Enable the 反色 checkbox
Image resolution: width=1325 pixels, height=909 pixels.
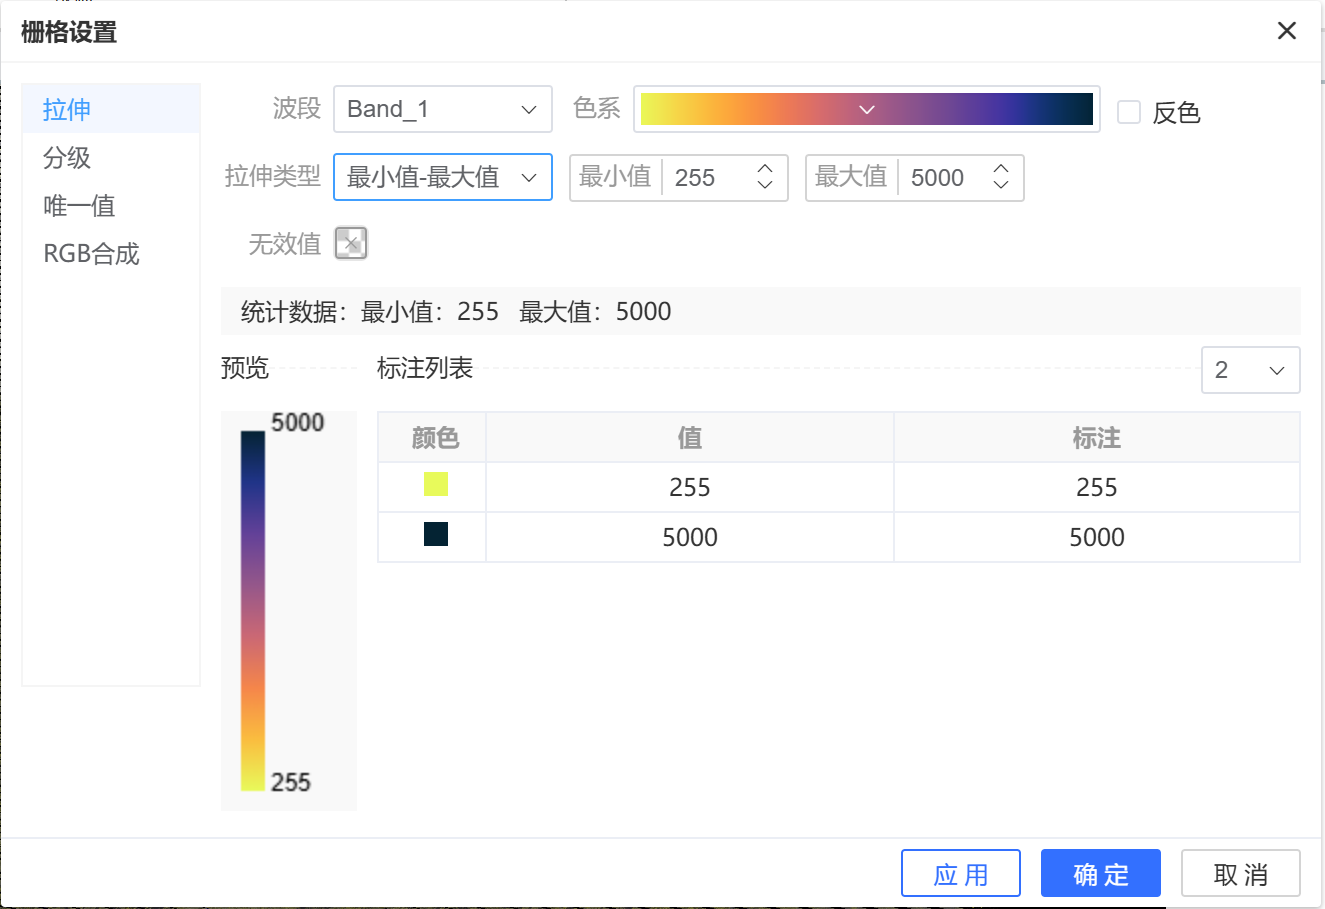pos(1129,112)
